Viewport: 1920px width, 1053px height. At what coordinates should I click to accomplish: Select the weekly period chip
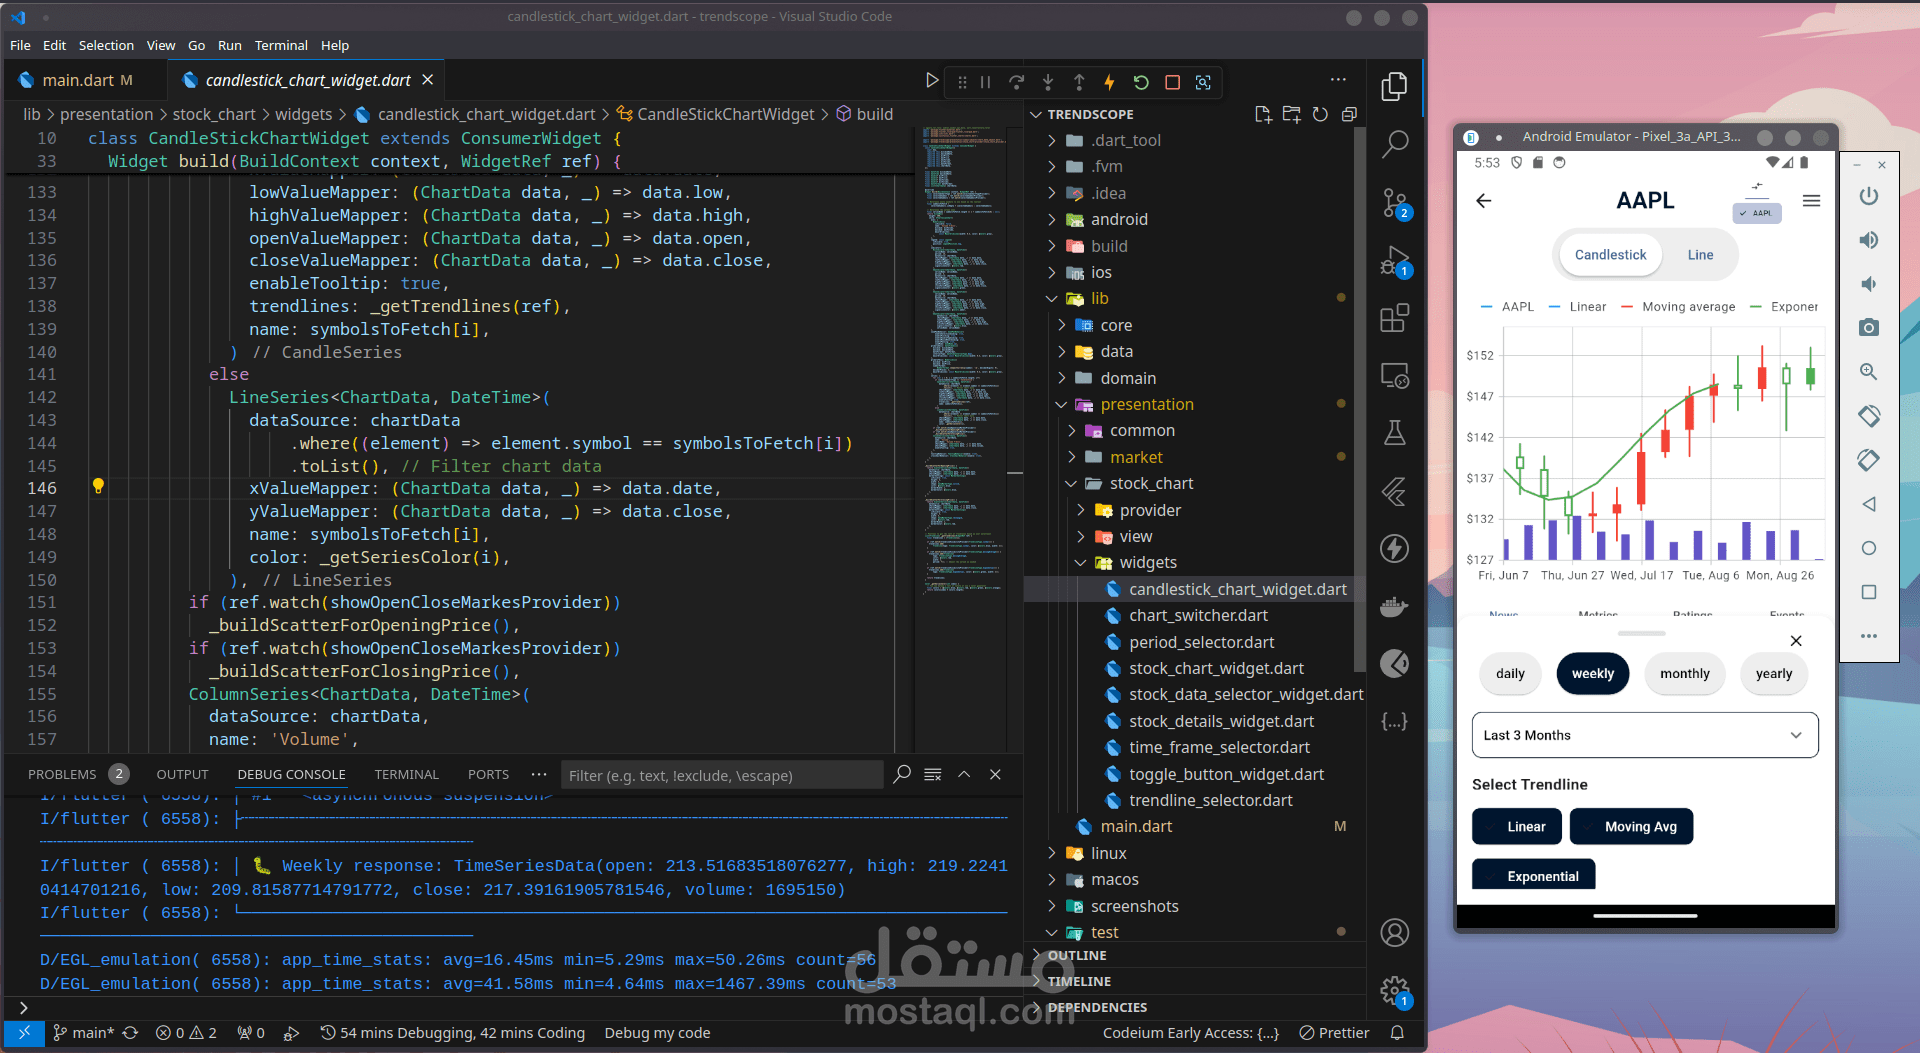tap(1593, 674)
